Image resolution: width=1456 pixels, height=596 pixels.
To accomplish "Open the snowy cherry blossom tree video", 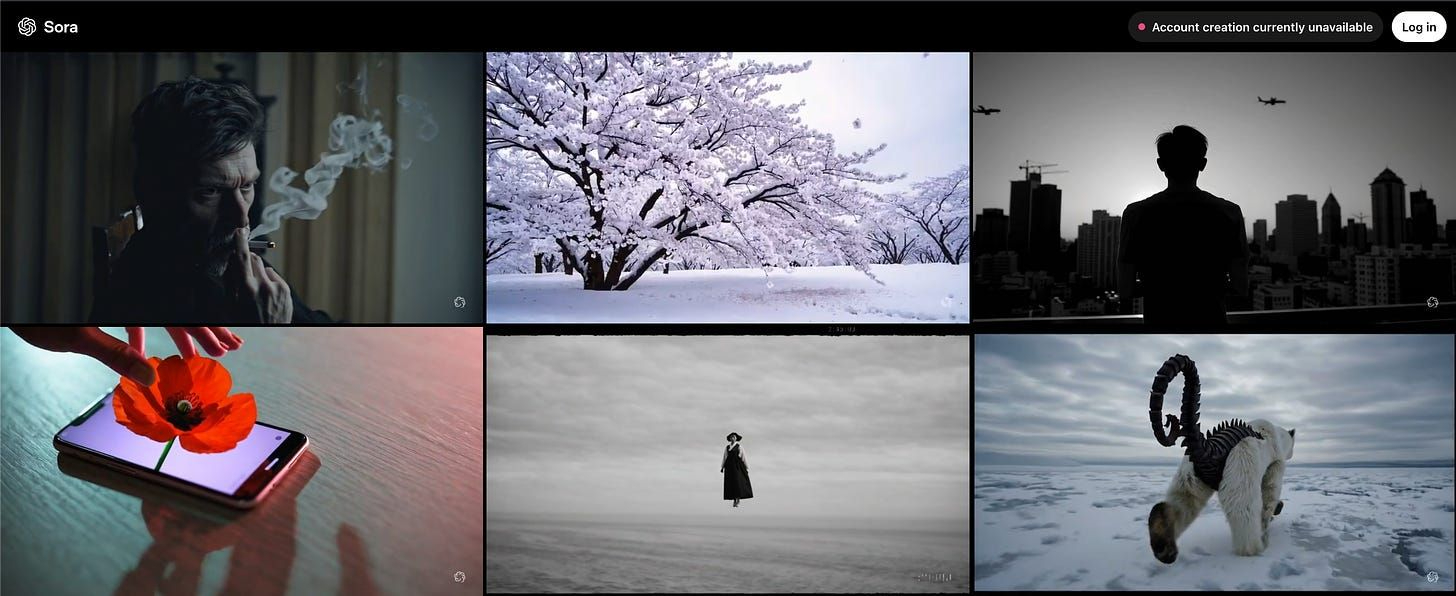I will coord(727,187).
